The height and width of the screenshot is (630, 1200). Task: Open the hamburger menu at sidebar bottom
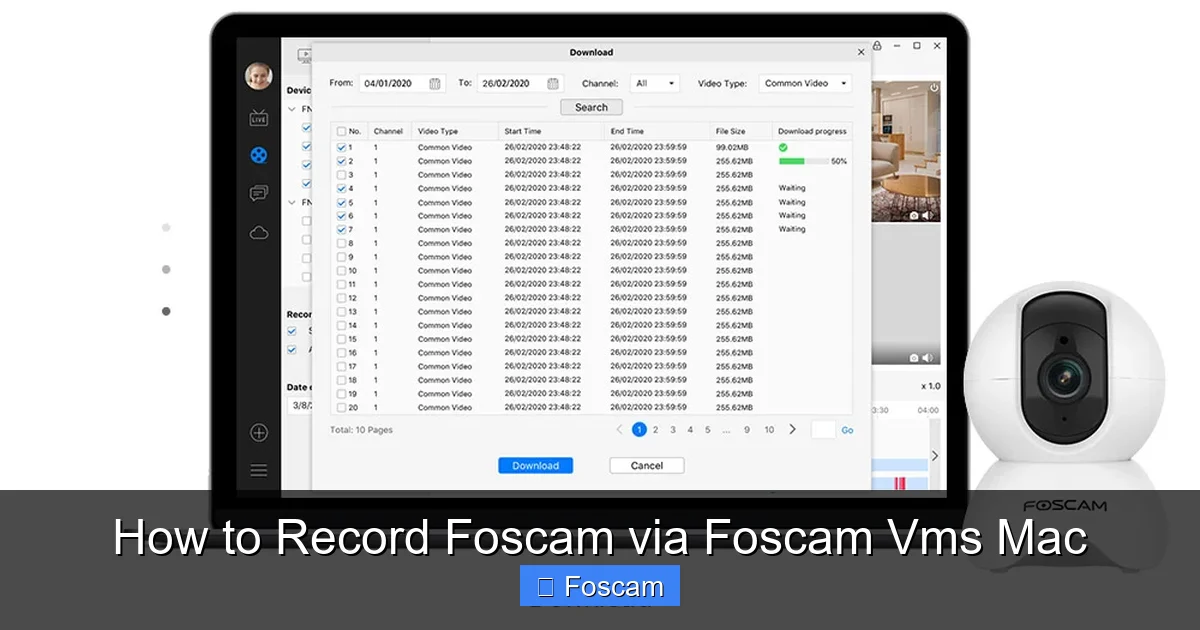258,469
